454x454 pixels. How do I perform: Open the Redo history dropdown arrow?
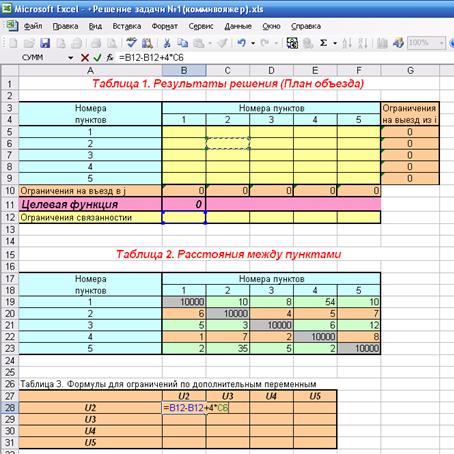276,43
